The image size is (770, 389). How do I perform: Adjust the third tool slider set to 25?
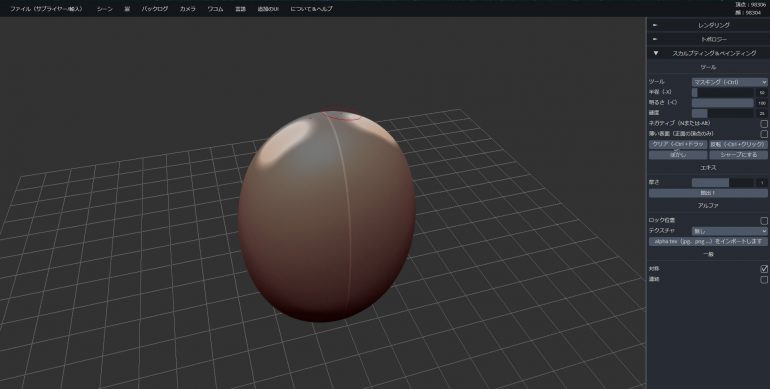(x=723, y=113)
